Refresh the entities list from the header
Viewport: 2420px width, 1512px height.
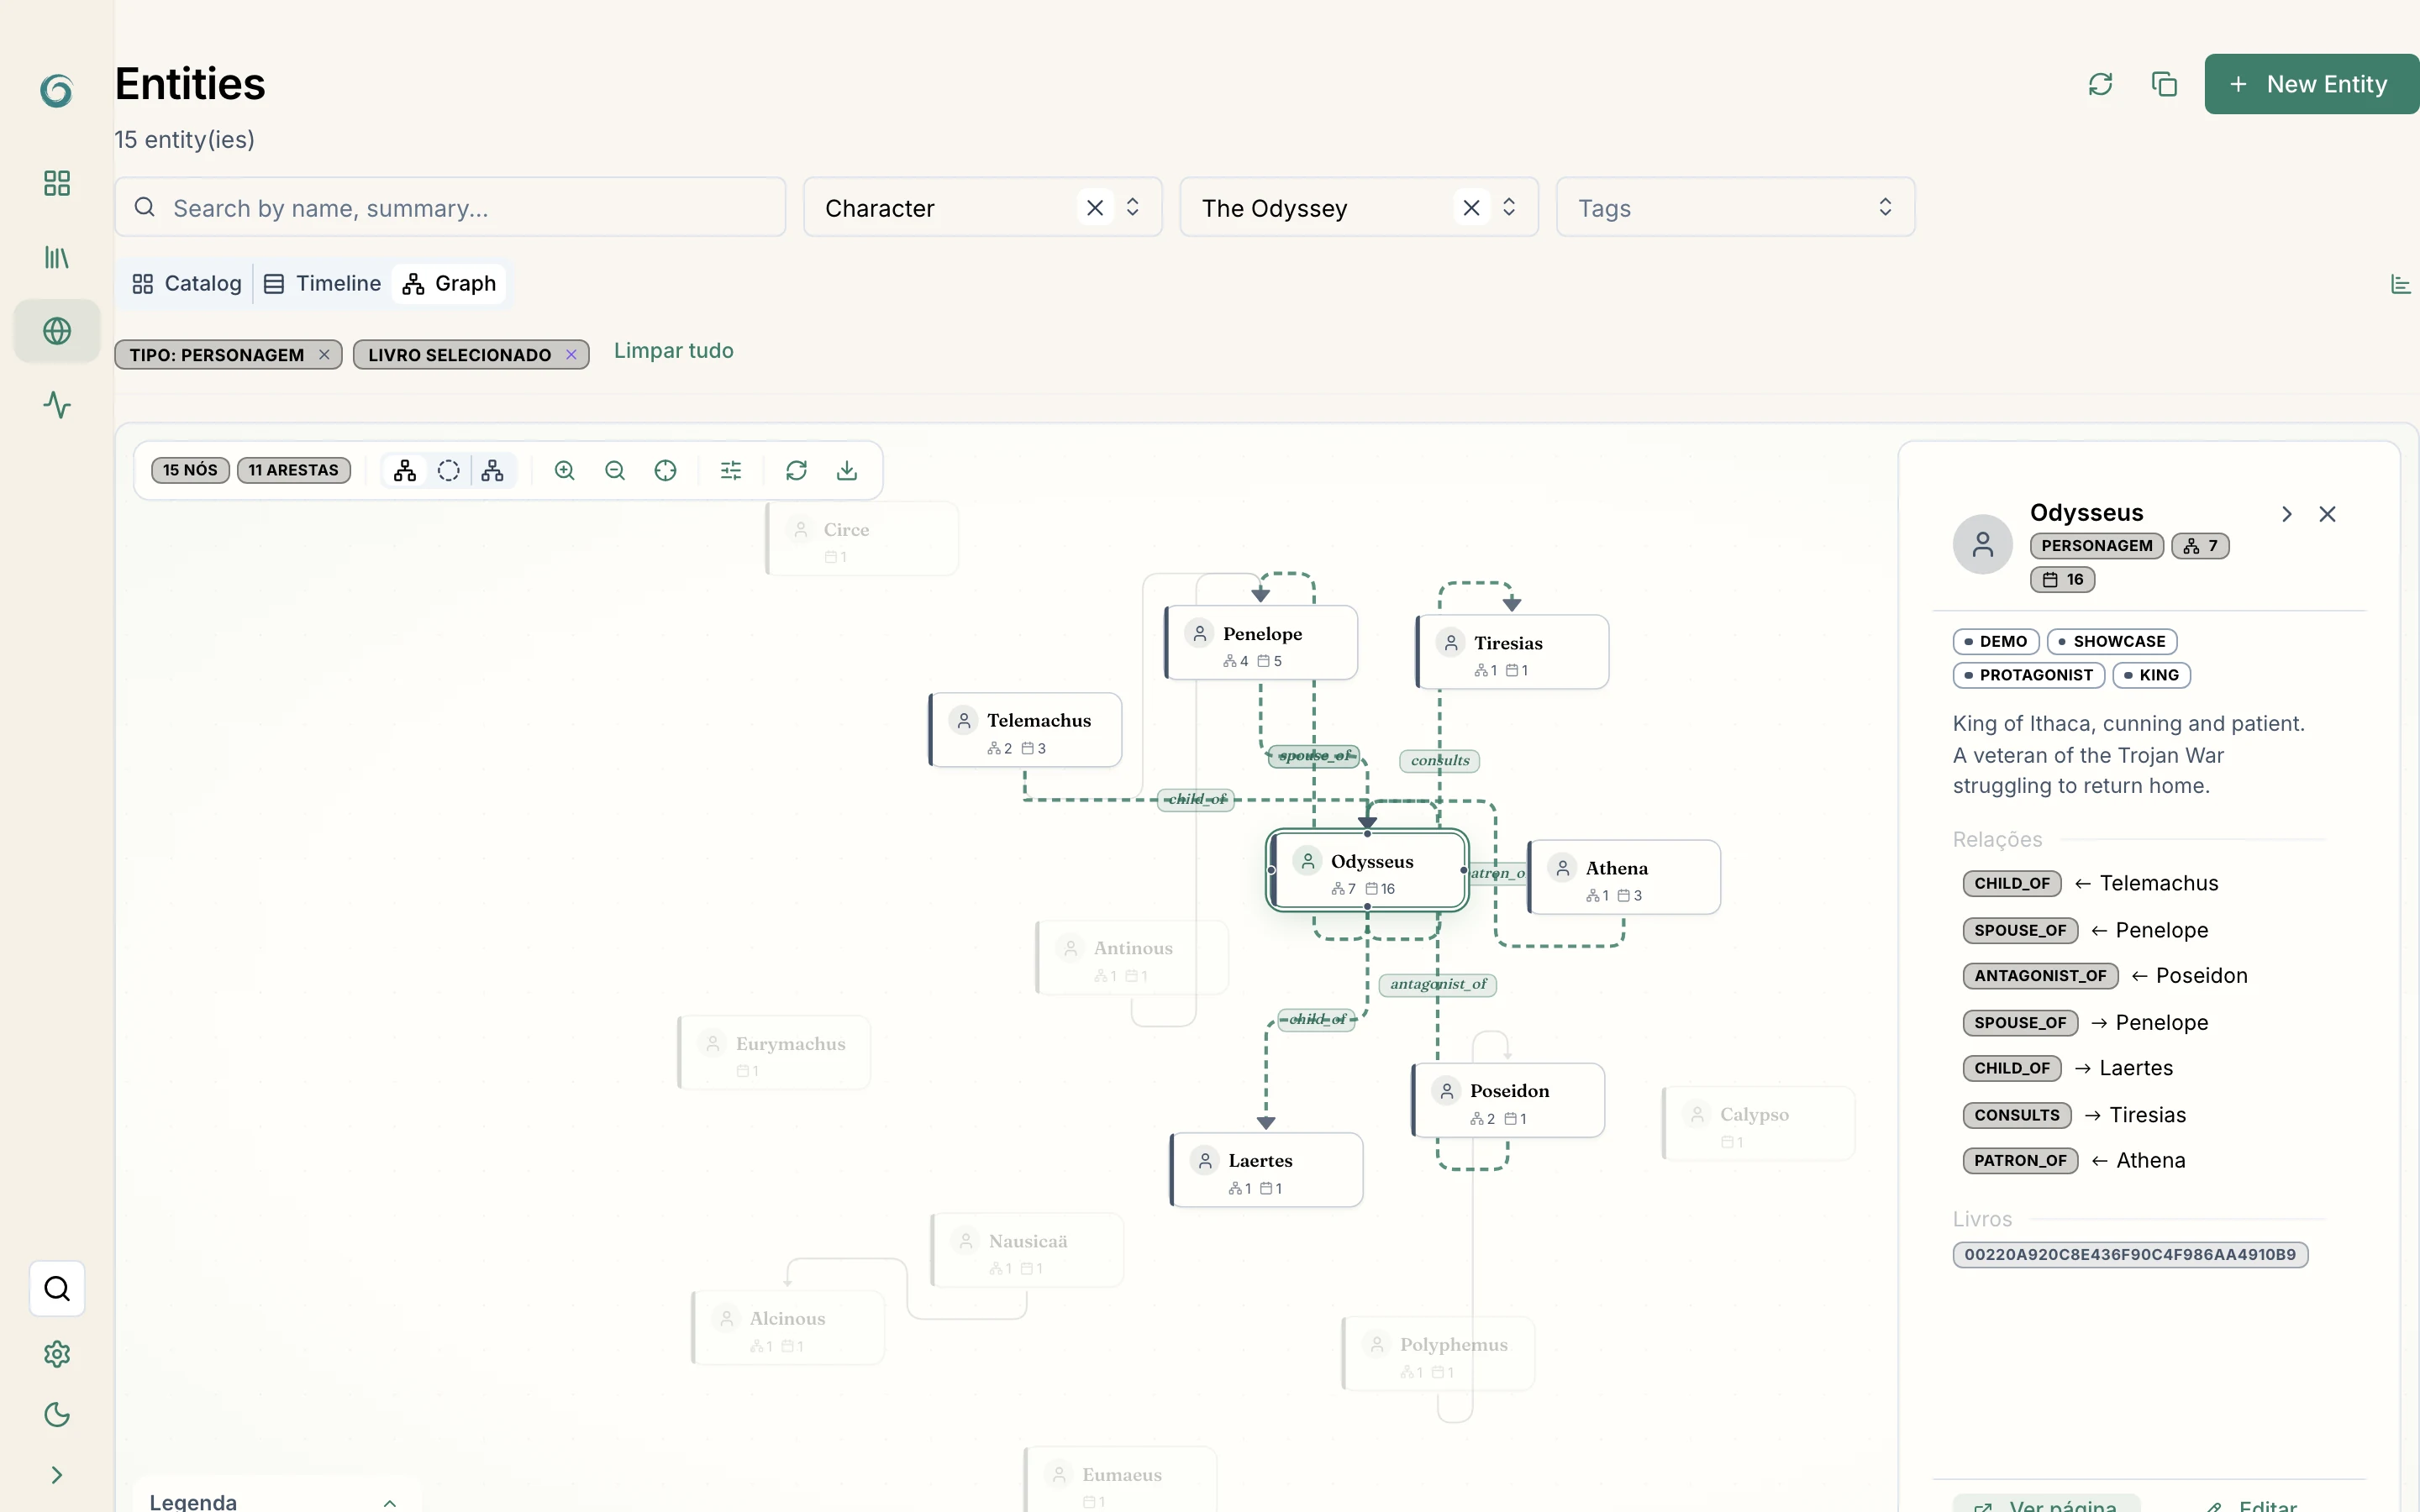[2100, 84]
